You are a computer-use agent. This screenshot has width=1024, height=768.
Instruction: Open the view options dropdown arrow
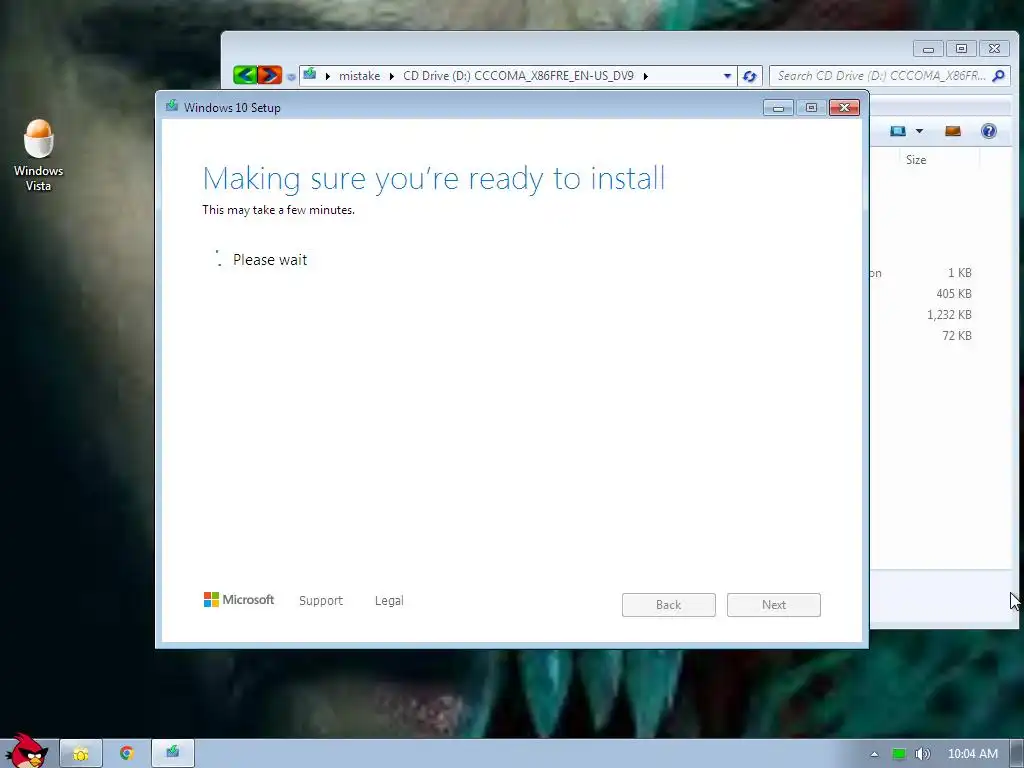point(919,131)
